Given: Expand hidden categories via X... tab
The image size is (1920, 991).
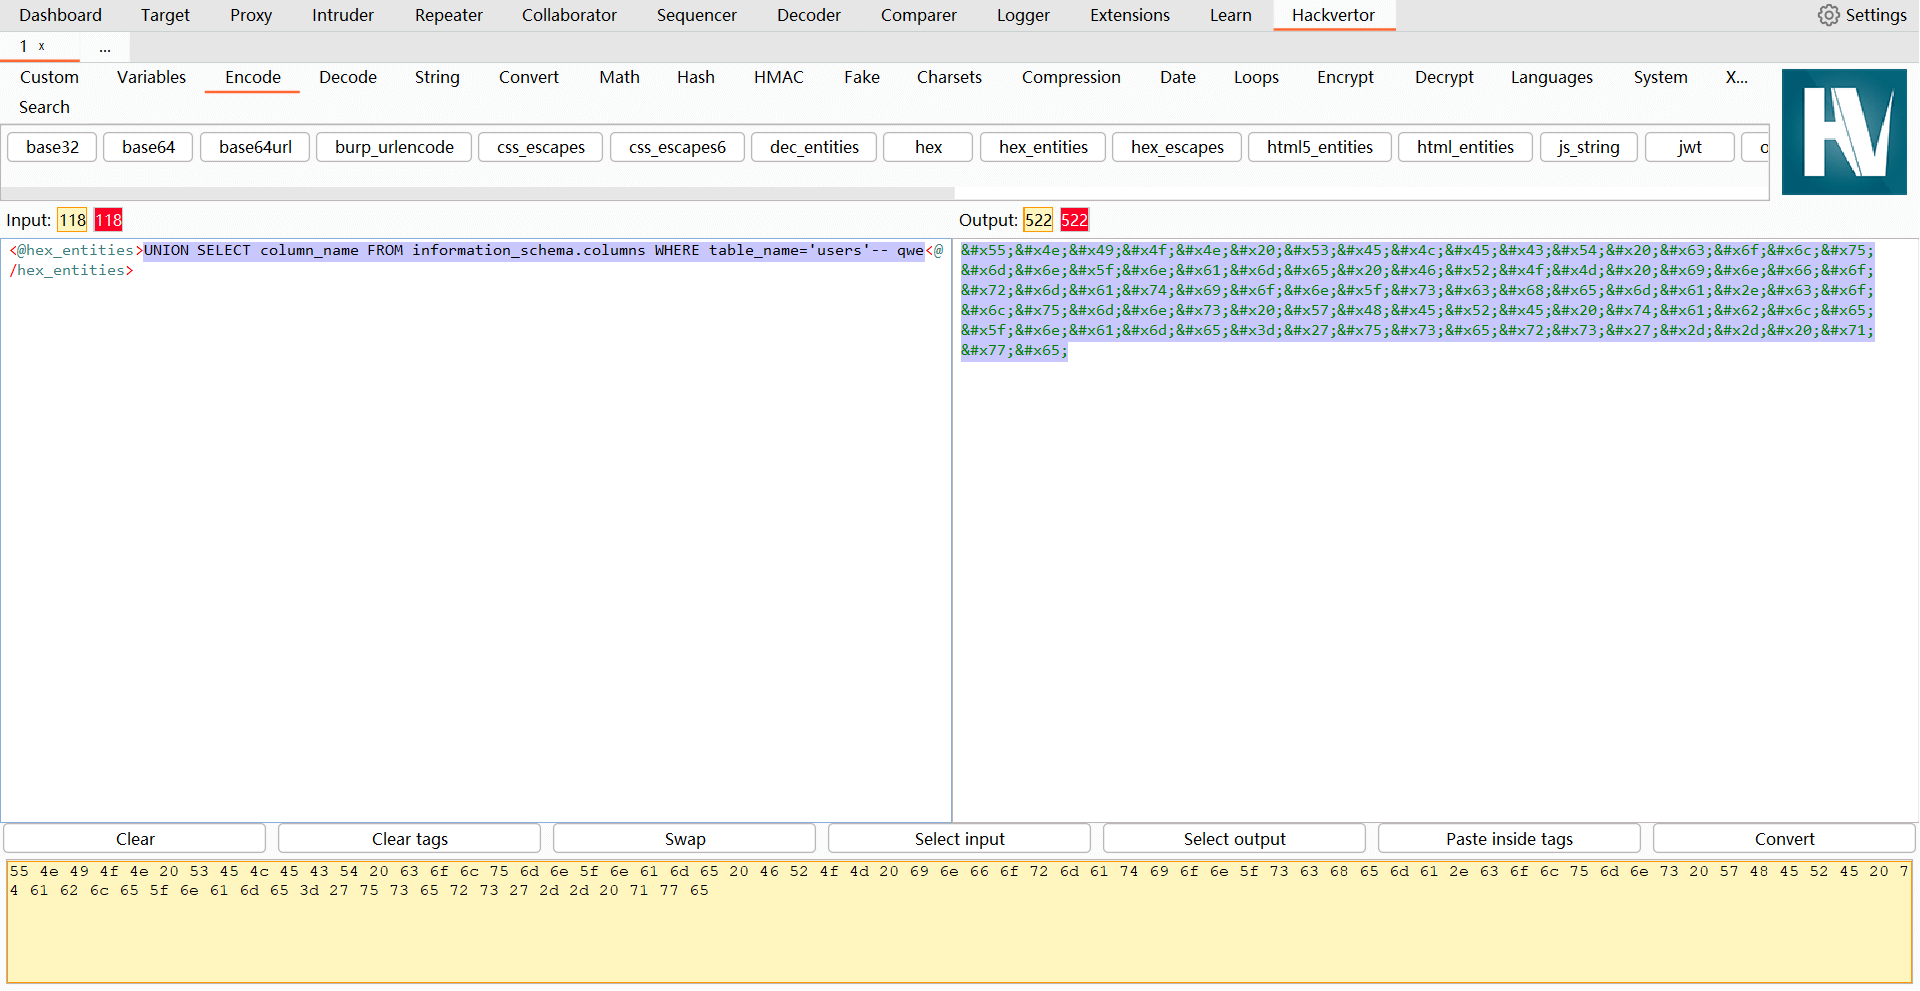Looking at the screenshot, I should tap(1736, 77).
